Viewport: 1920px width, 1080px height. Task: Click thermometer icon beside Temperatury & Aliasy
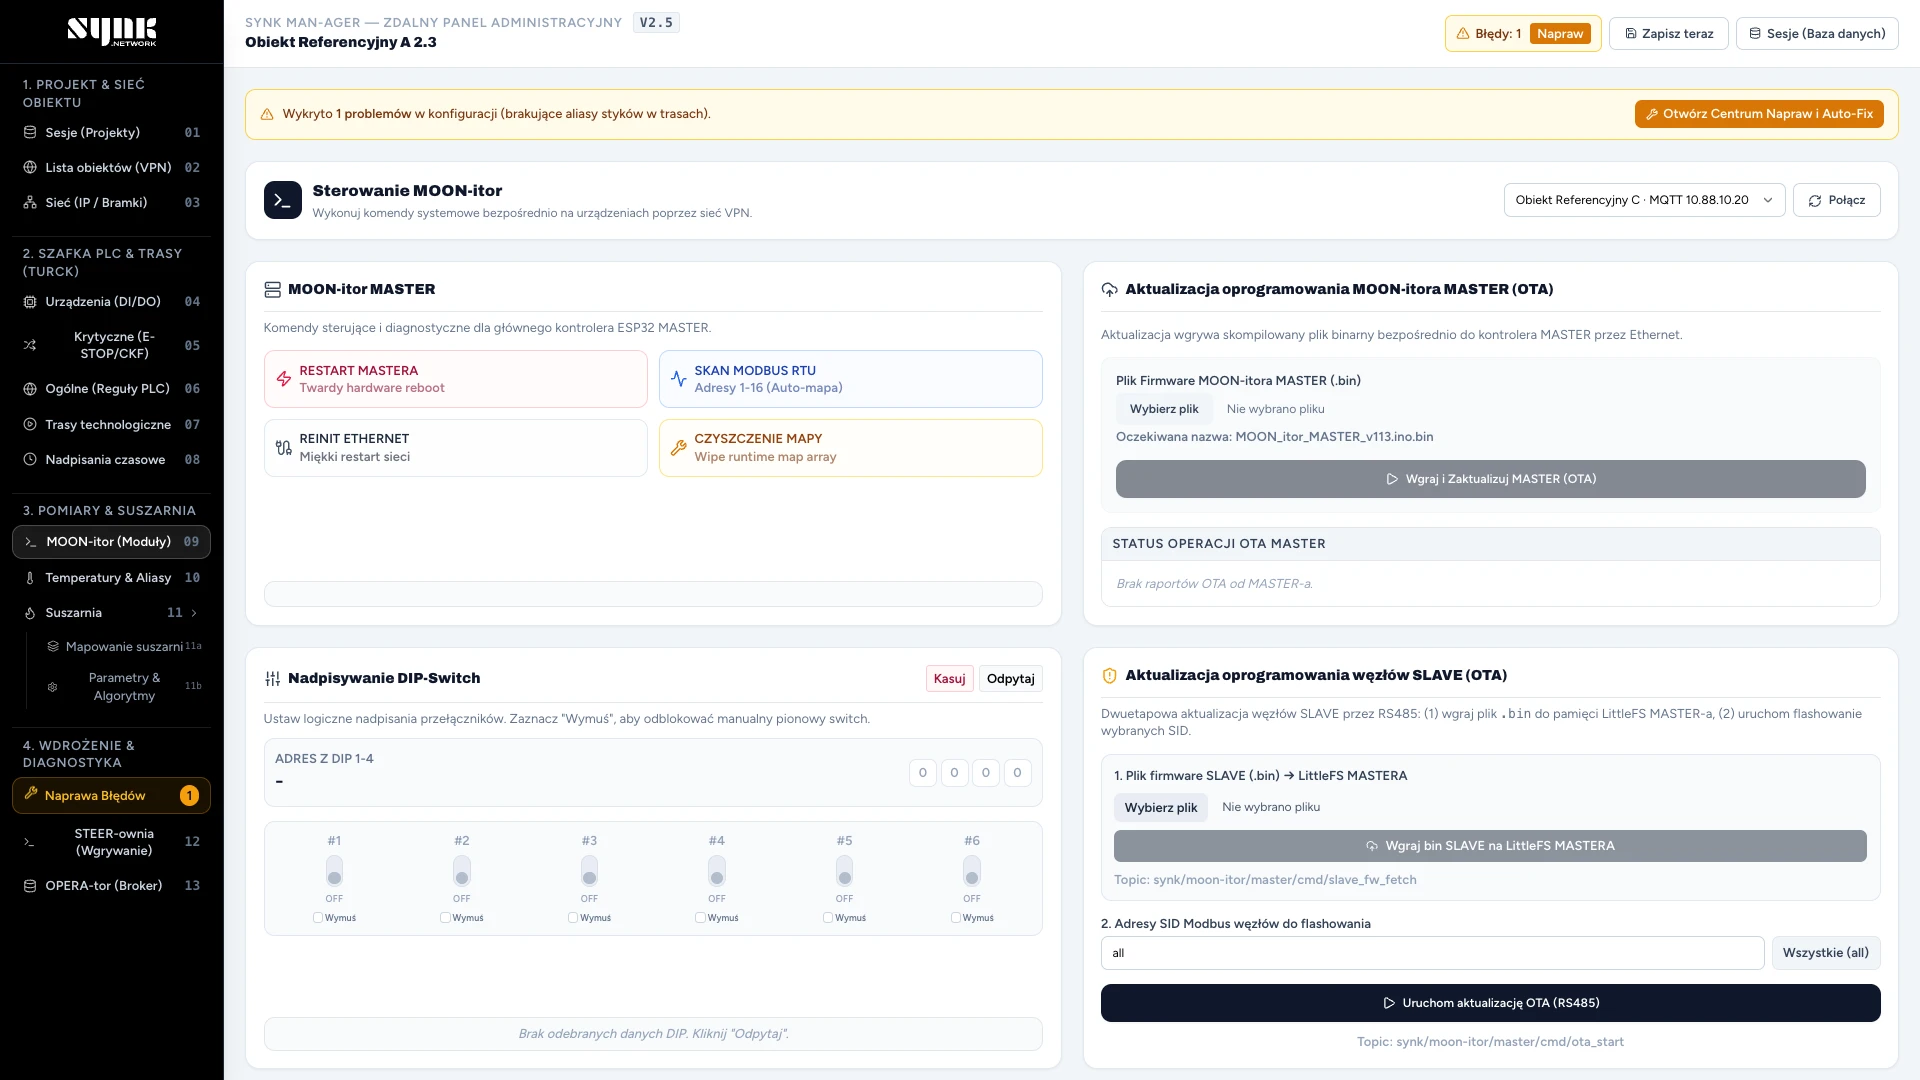click(30, 578)
